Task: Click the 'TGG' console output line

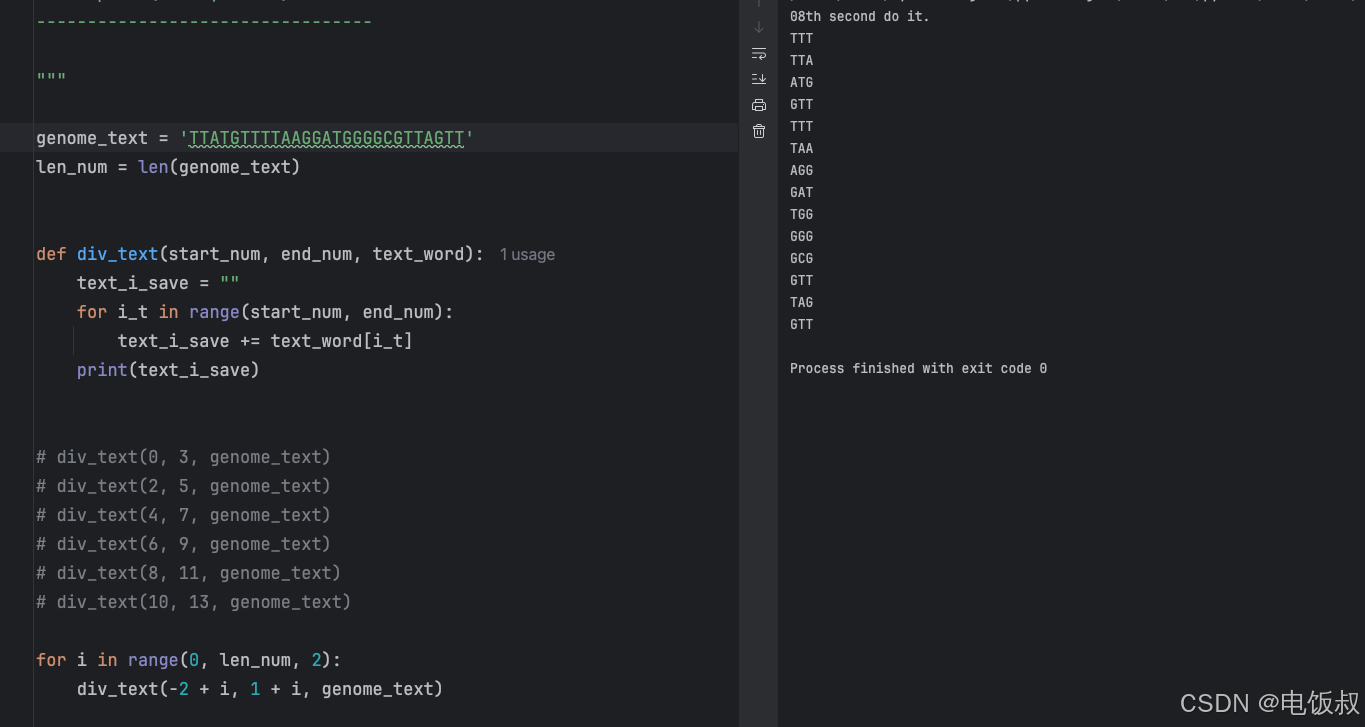Action: [801, 215]
